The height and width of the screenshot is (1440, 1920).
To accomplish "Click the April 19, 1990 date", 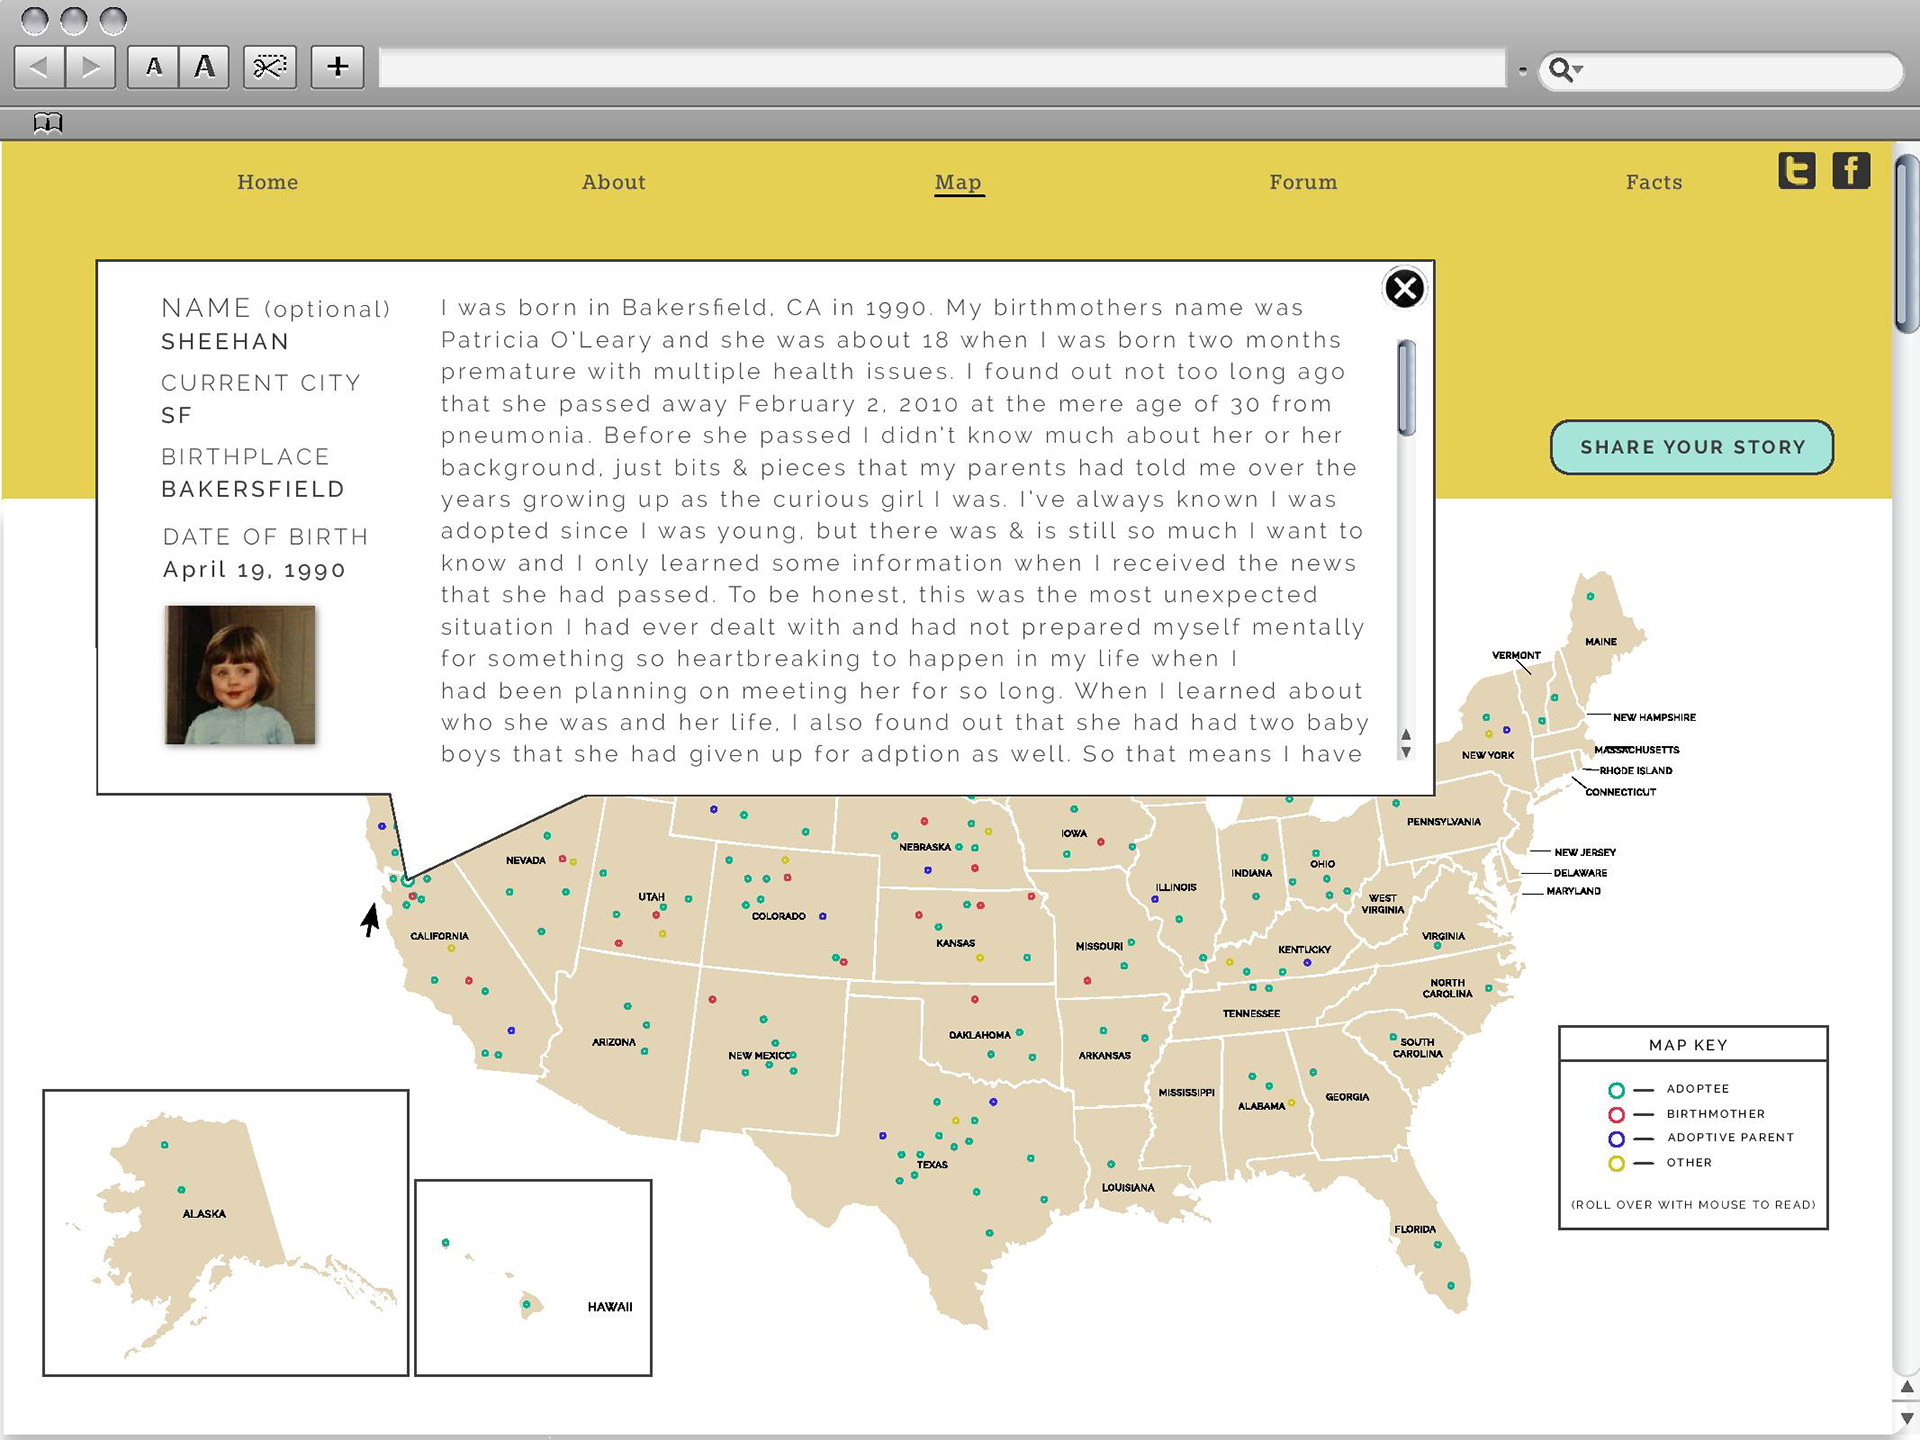I will [254, 570].
